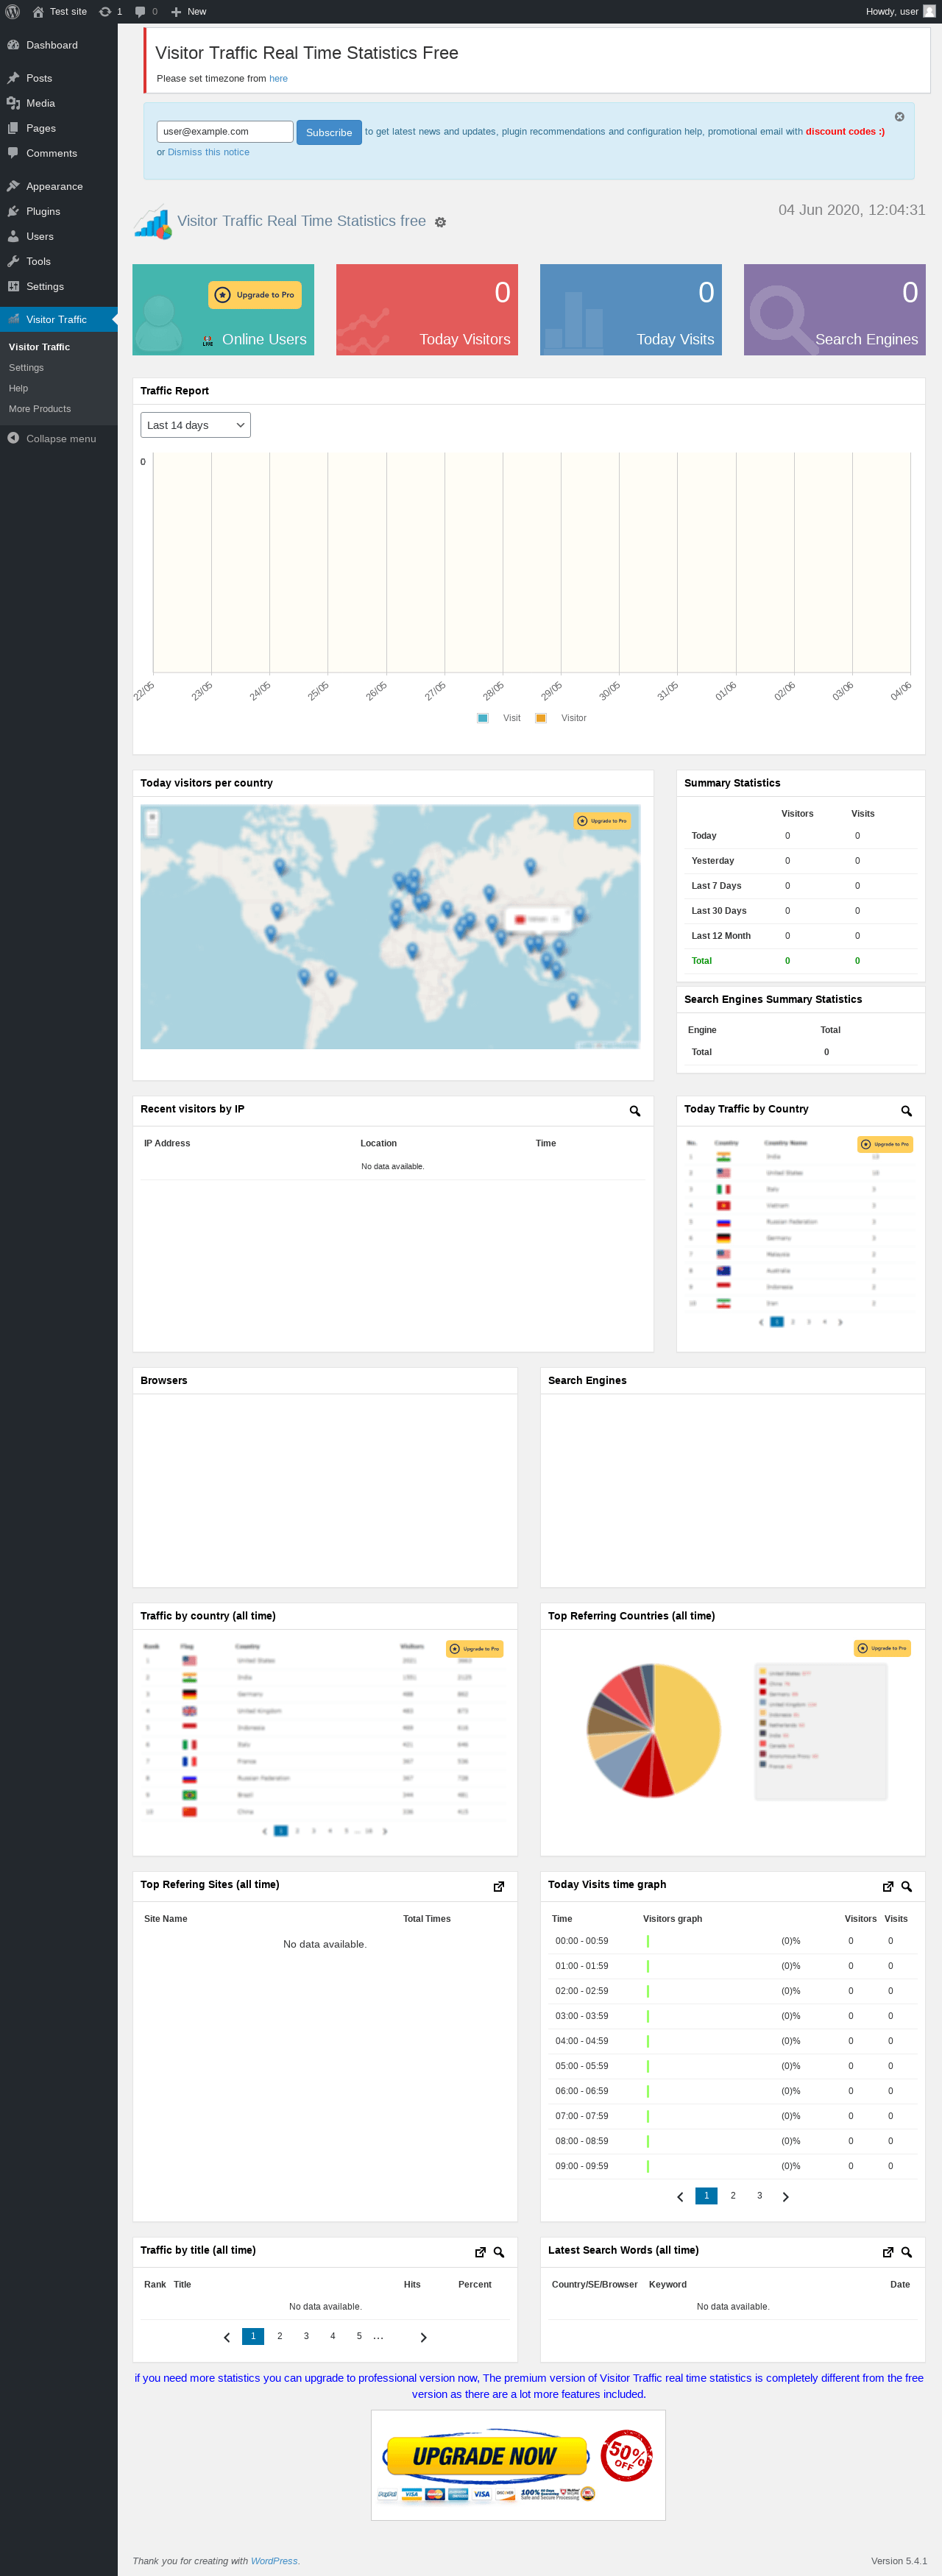This screenshot has height=2576, width=942.
Task: Click the Subscribe button
Action: click(x=329, y=132)
